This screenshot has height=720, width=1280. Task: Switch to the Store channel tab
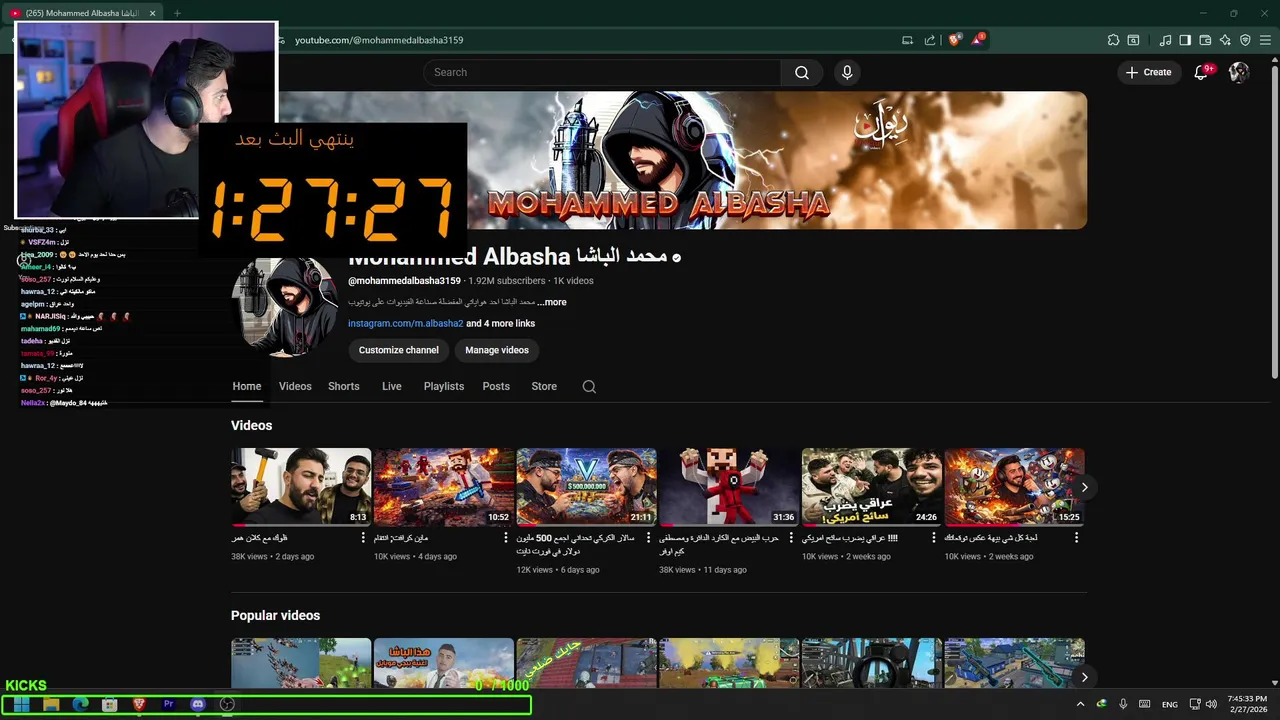(544, 386)
